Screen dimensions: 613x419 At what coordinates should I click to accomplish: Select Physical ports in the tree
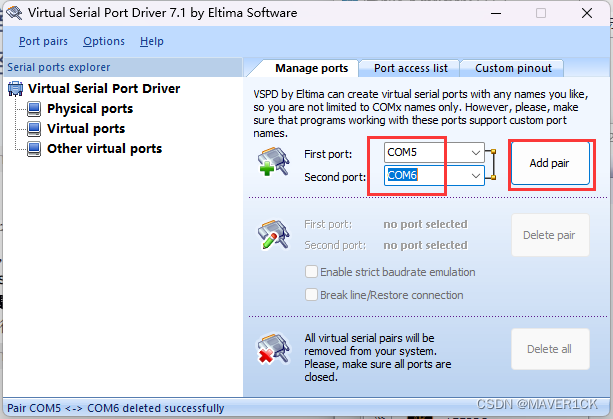[90, 109]
